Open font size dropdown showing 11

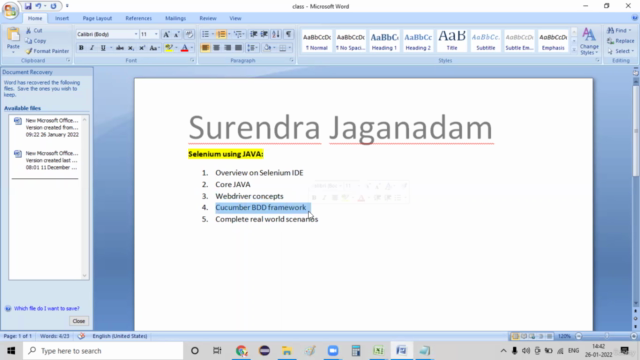point(156,34)
